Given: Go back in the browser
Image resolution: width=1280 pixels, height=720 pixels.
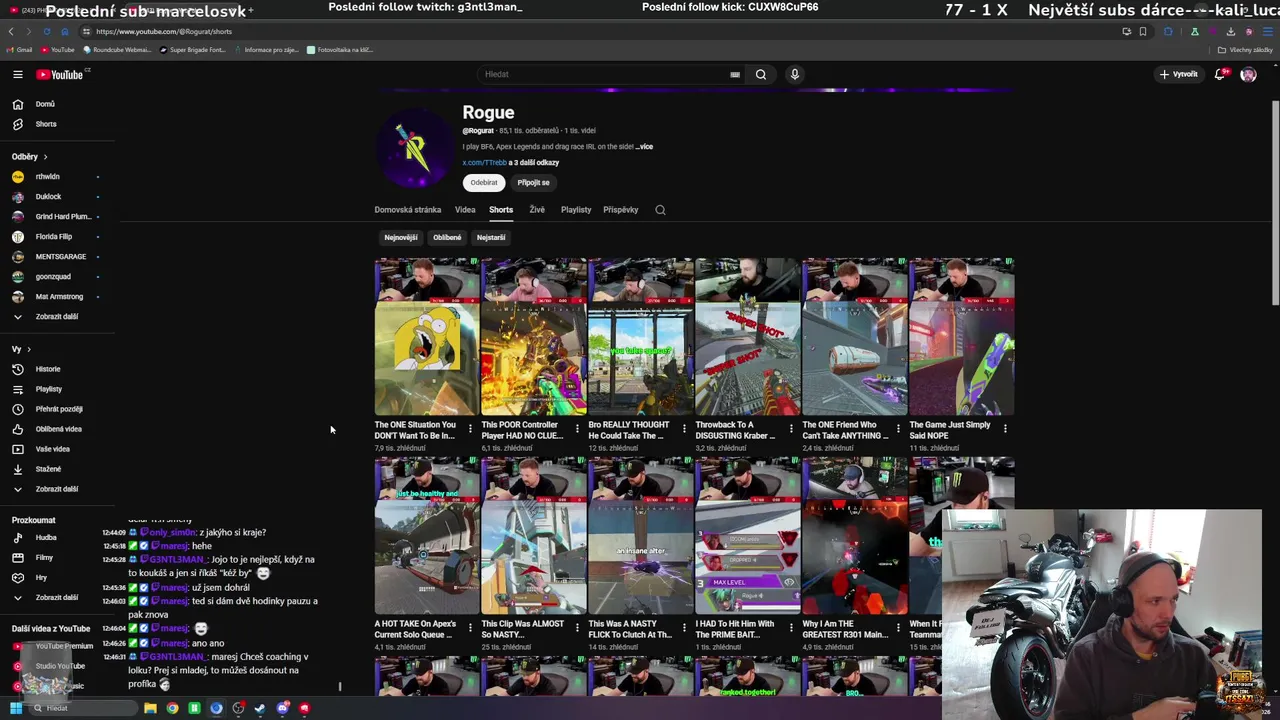Looking at the screenshot, I should pos(11,31).
